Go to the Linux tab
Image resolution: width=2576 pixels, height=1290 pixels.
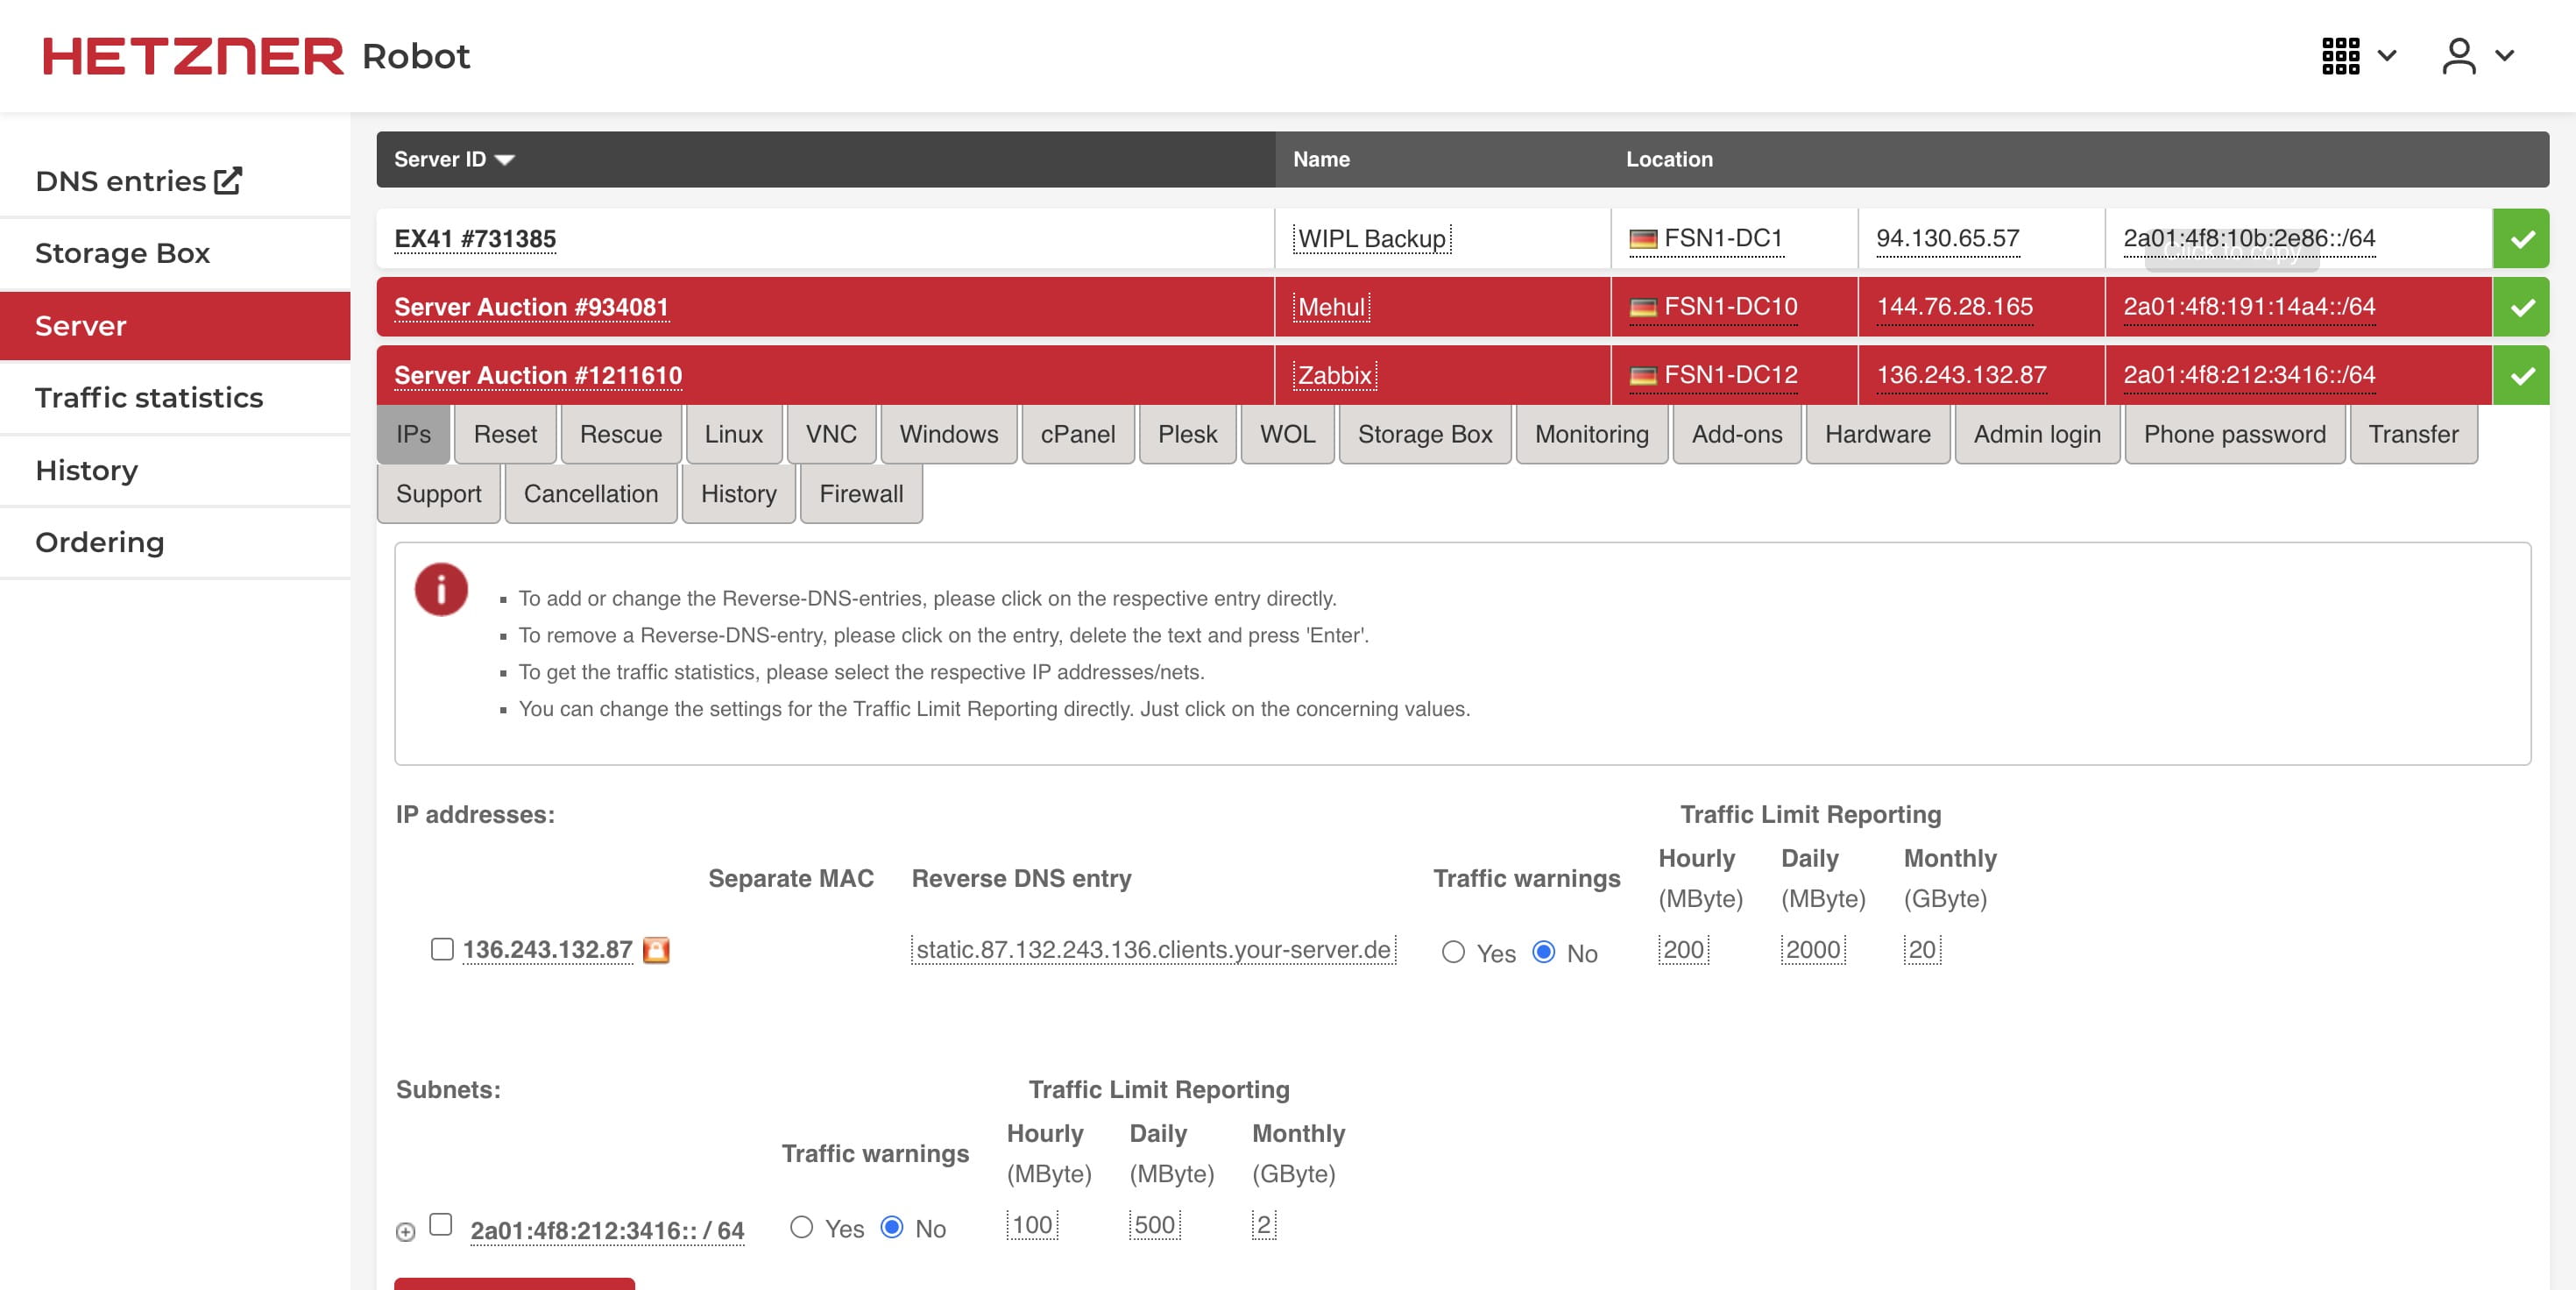(734, 434)
